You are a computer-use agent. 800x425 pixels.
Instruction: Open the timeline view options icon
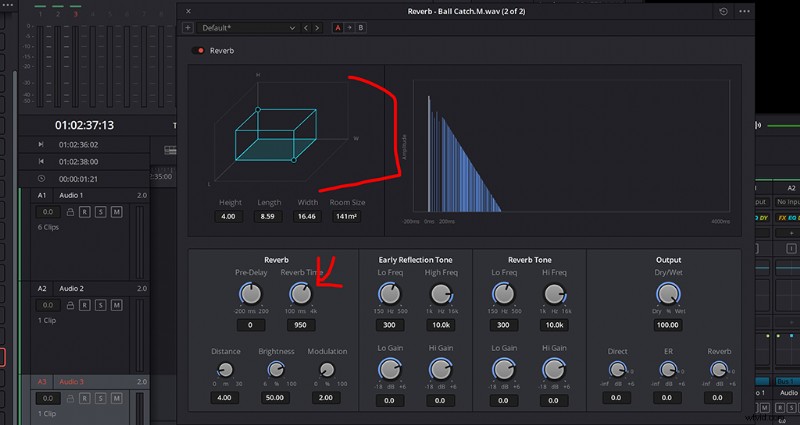pyautogui.click(x=170, y=150)
